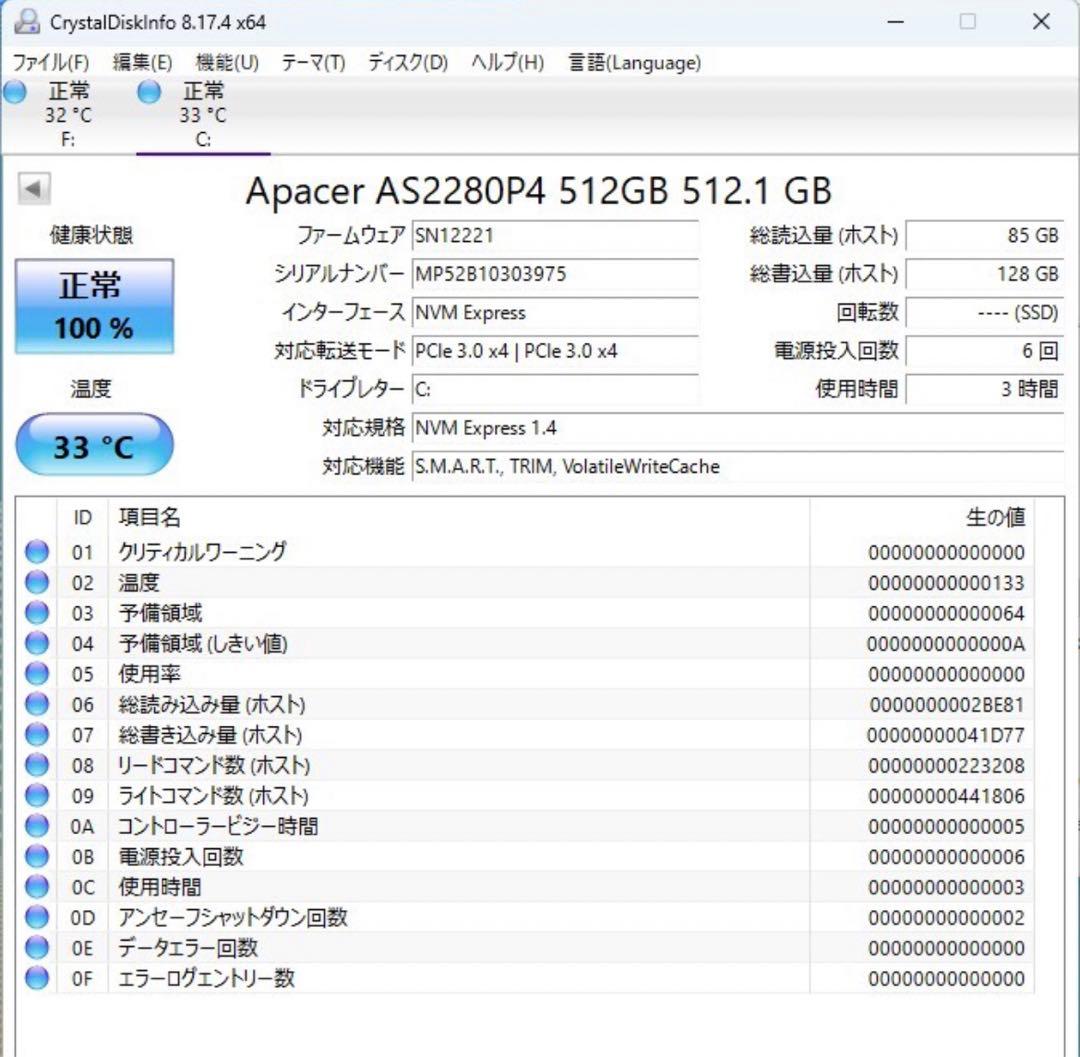Select the blue status indicator for クリティカルワーニング

(x=36, y=551)
